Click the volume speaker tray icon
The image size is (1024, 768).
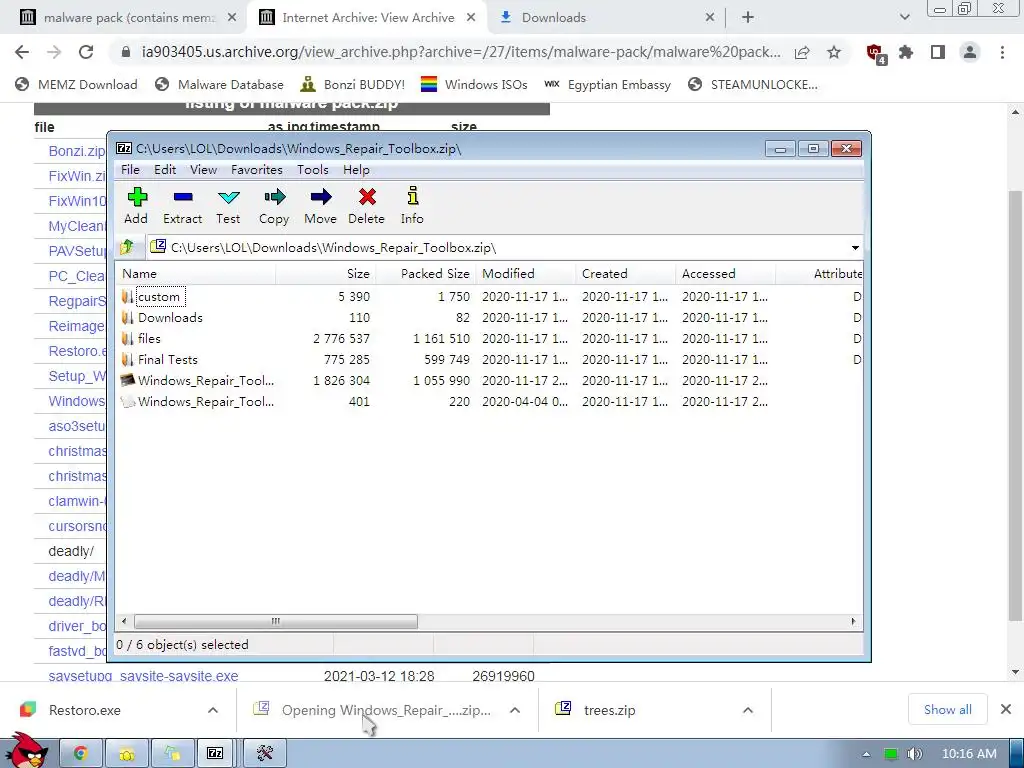(x=915, y=754)
